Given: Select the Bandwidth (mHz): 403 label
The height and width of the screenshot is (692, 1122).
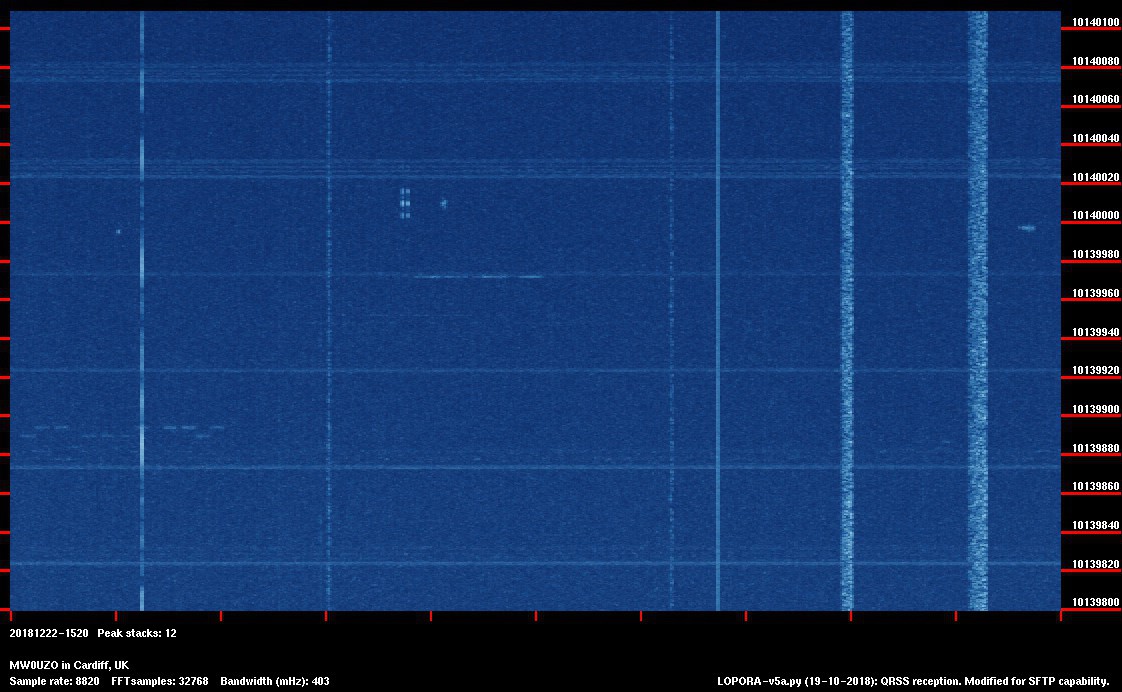Looking at the screenshot, I should coord(275,681).
